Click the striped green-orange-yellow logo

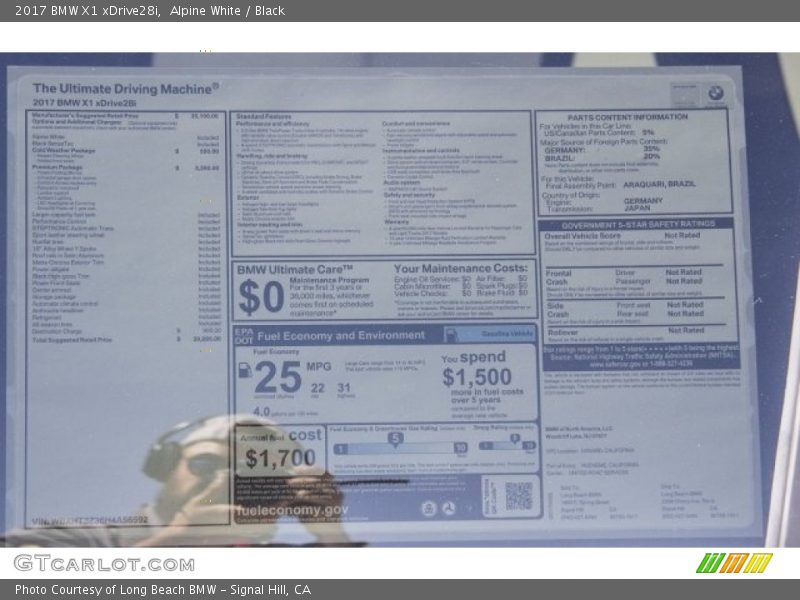tap(734, 563)
